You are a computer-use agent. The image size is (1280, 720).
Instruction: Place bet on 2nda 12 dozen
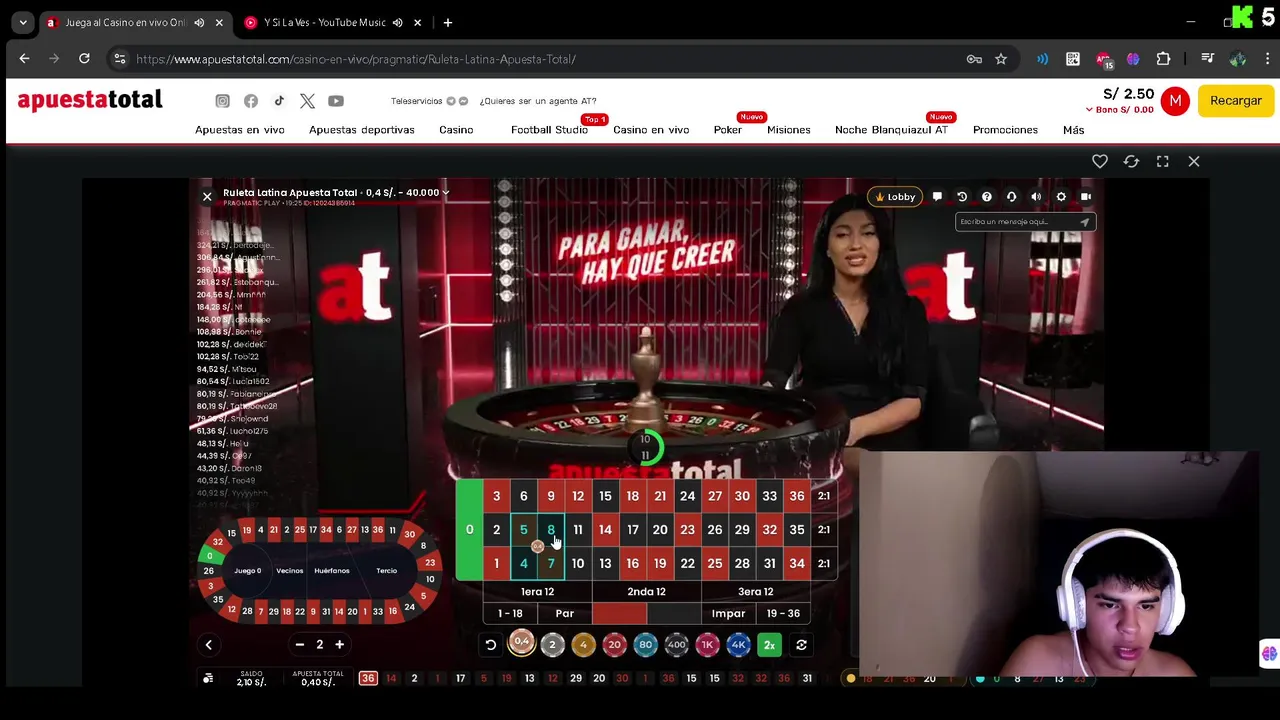tap(646, 592)
